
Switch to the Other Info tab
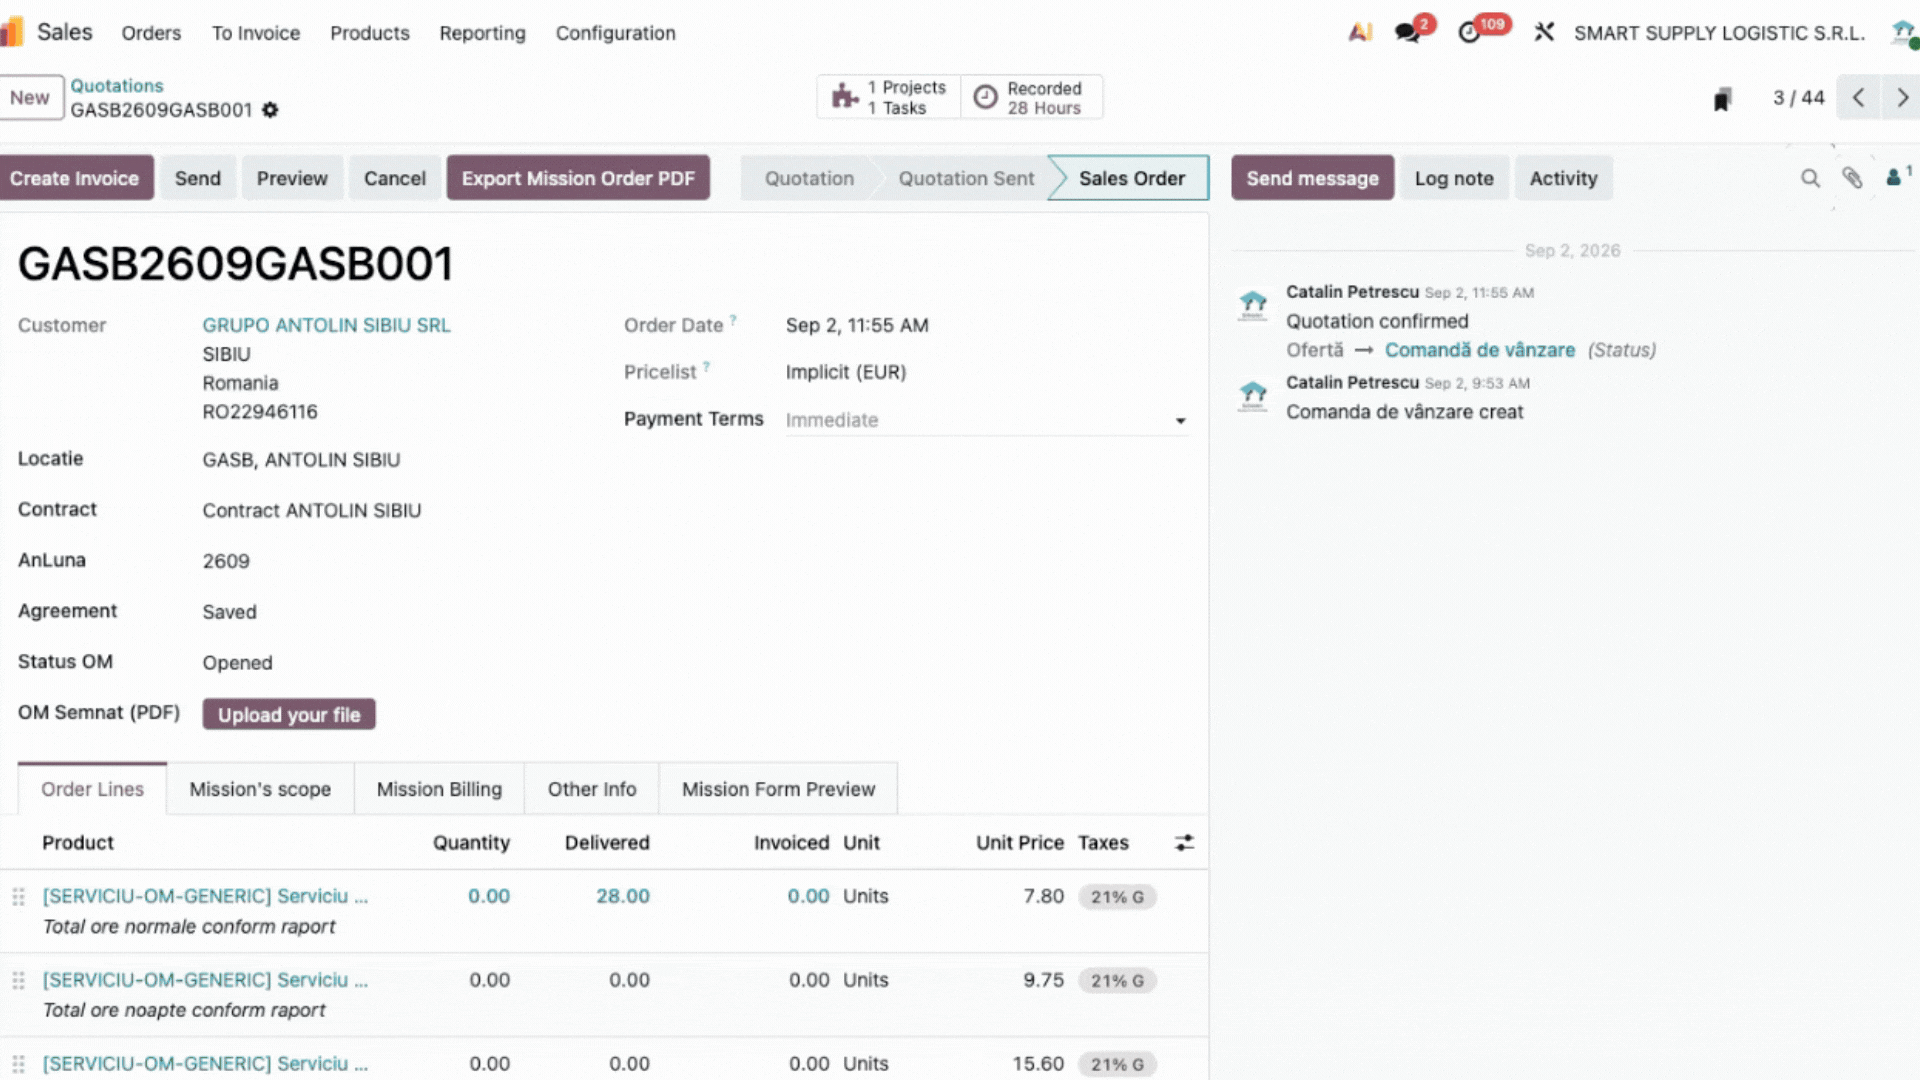(x=592, y=789)
